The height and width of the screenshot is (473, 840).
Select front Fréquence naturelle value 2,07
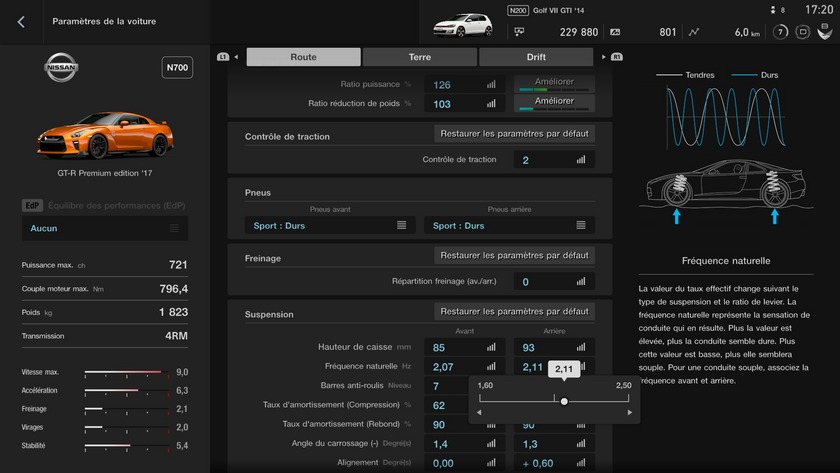(443, 367)
